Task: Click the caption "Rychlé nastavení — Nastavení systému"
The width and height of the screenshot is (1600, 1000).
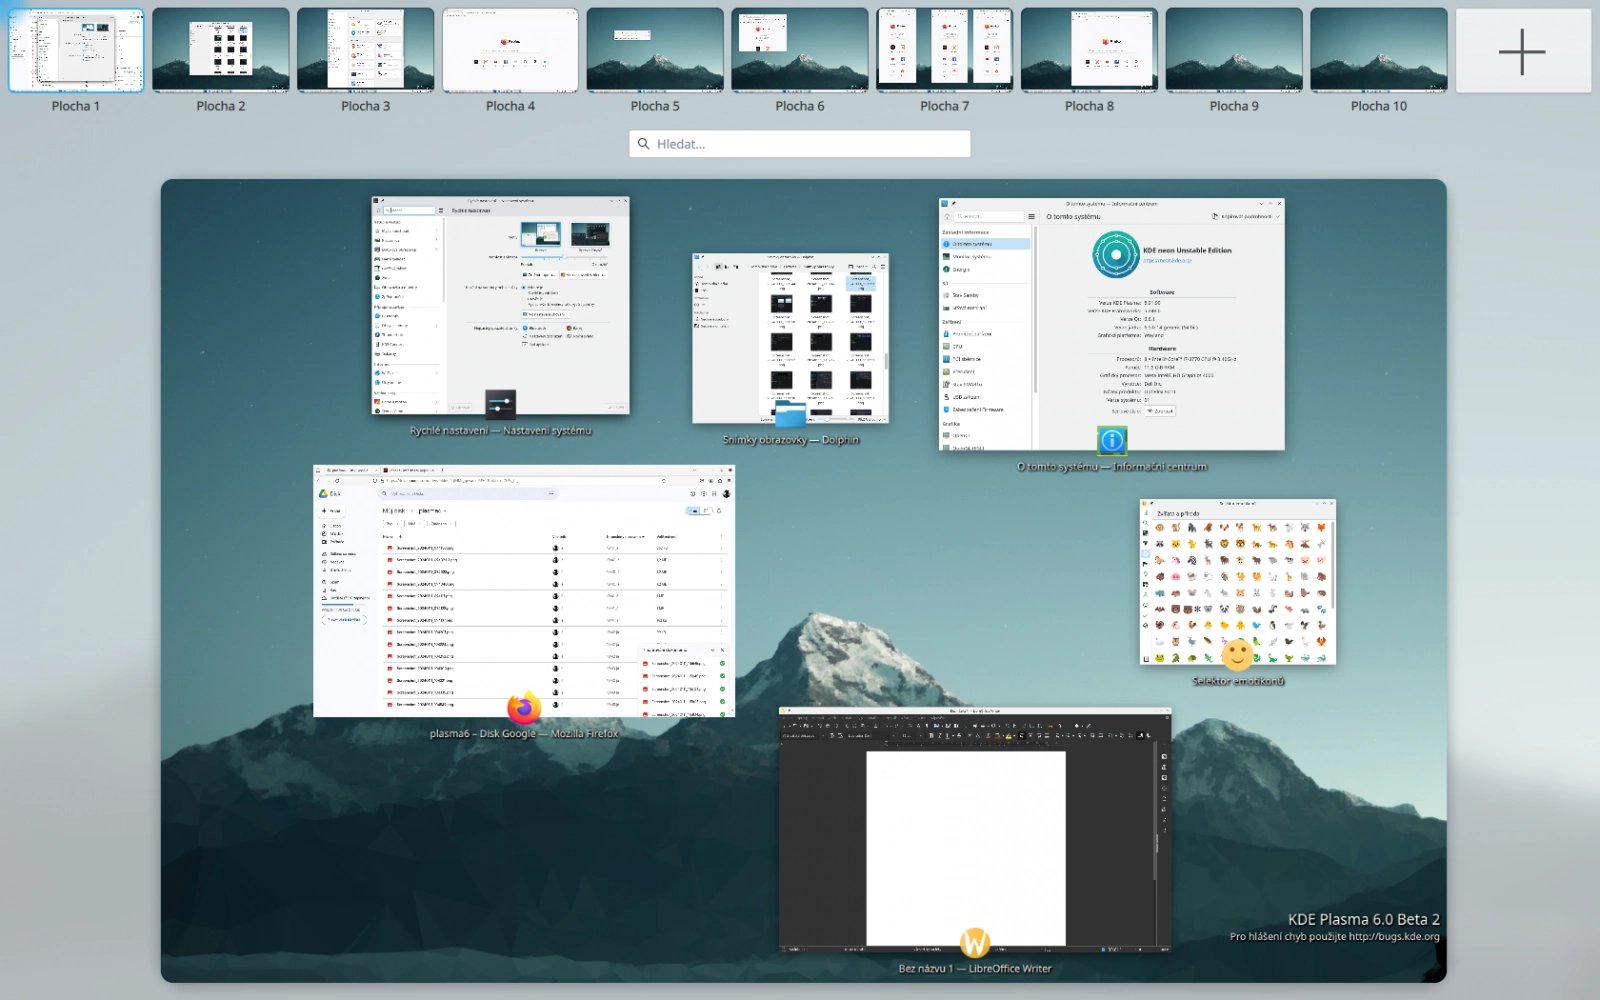Action: click(501, 431)
